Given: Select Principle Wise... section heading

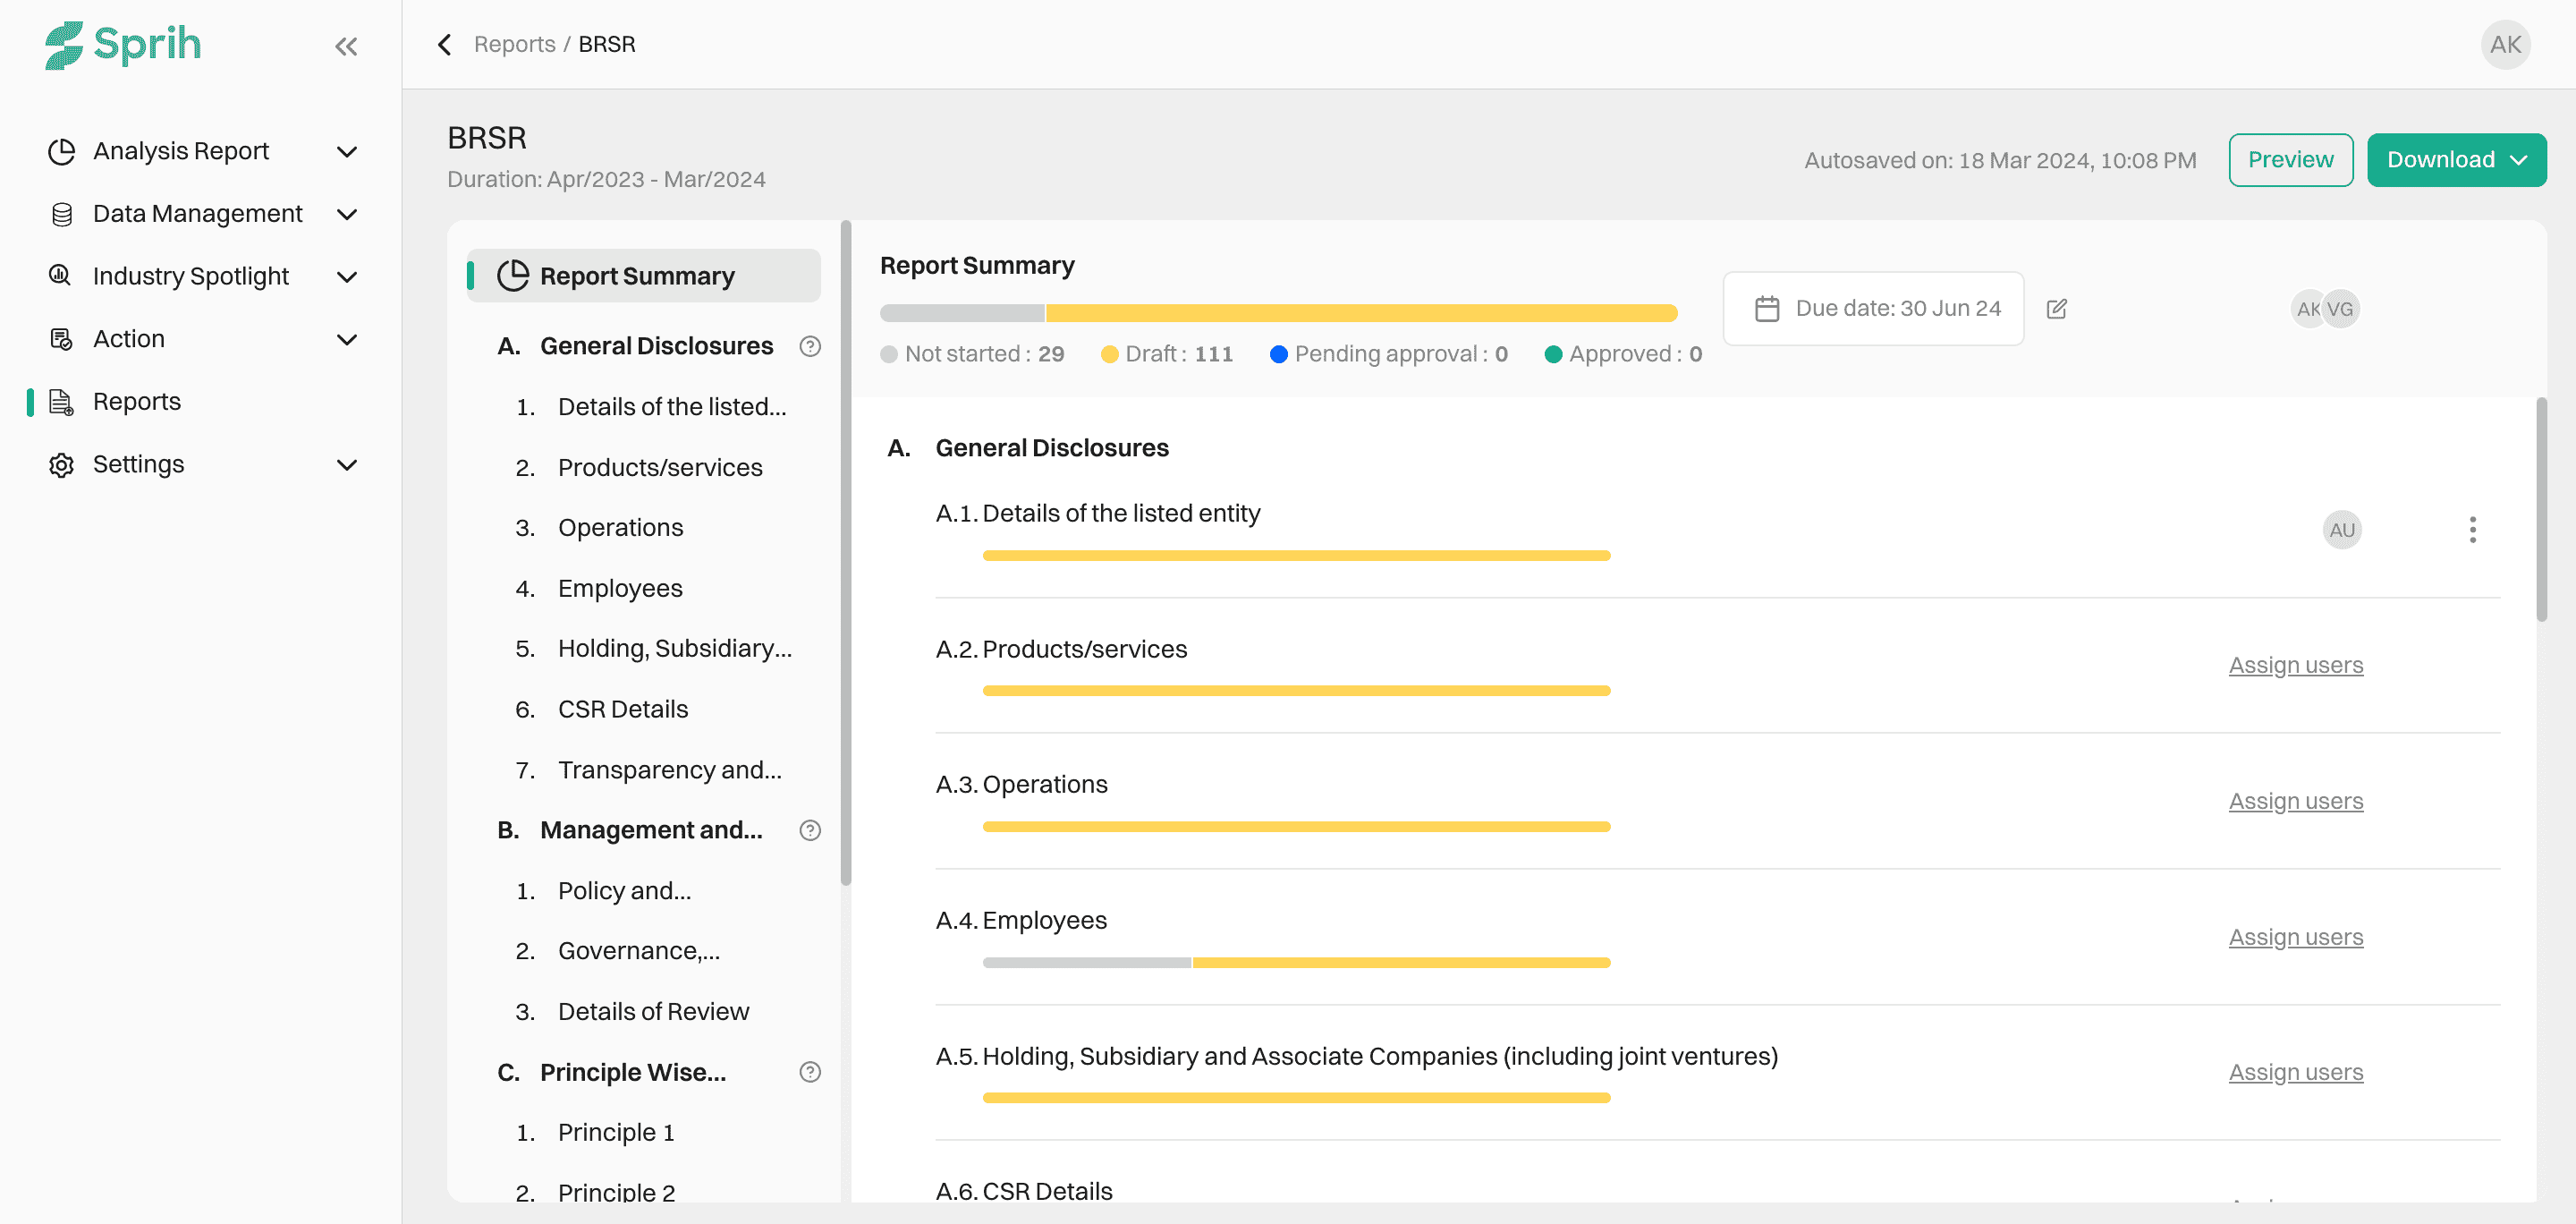Looking at the screenshot, I should pos(633,1072).
